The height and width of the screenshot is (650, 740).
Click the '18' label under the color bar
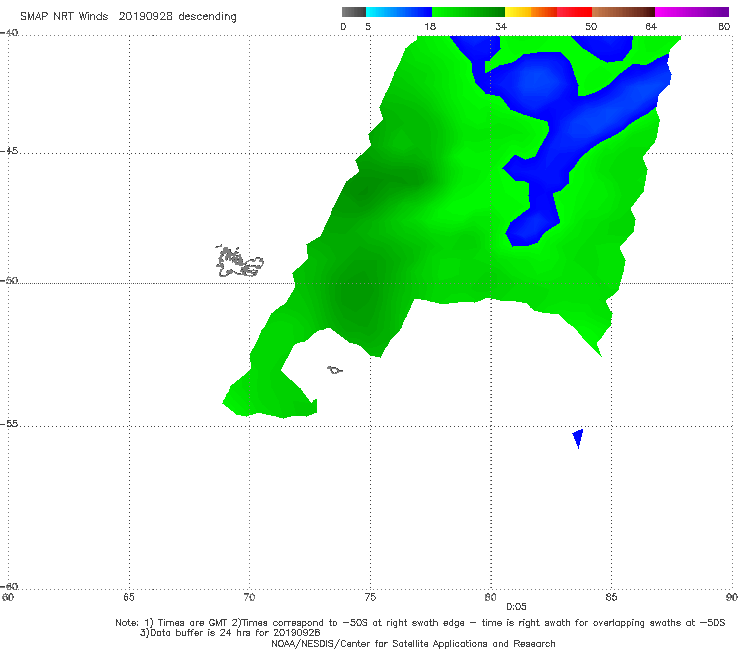(x=430, y=26)
